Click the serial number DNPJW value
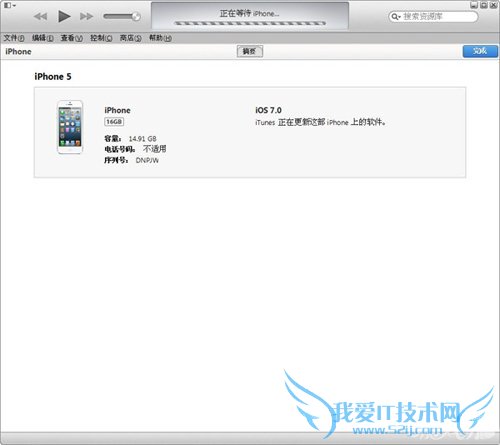Image resolution: width=500 pixels, height=445 pixels. pos(147,160)
